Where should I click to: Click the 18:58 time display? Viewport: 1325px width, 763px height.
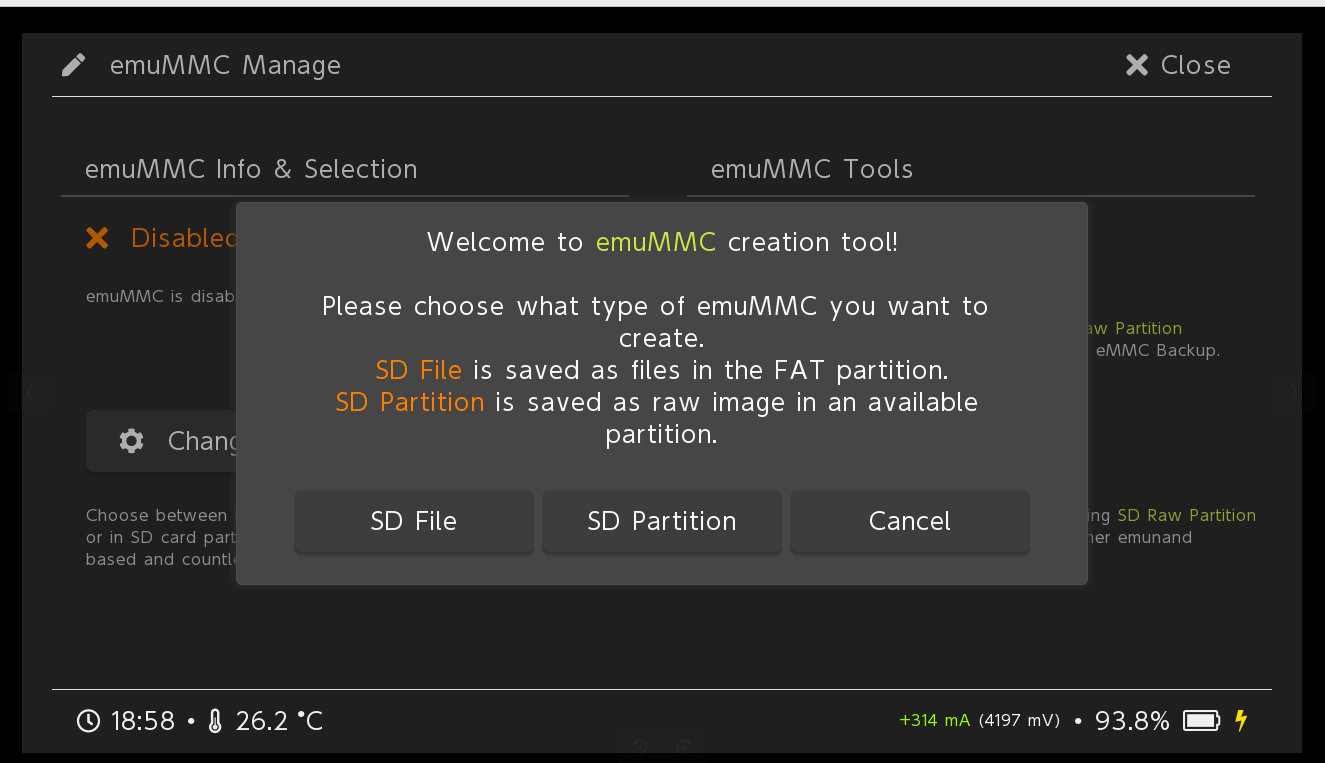(143, 721)
